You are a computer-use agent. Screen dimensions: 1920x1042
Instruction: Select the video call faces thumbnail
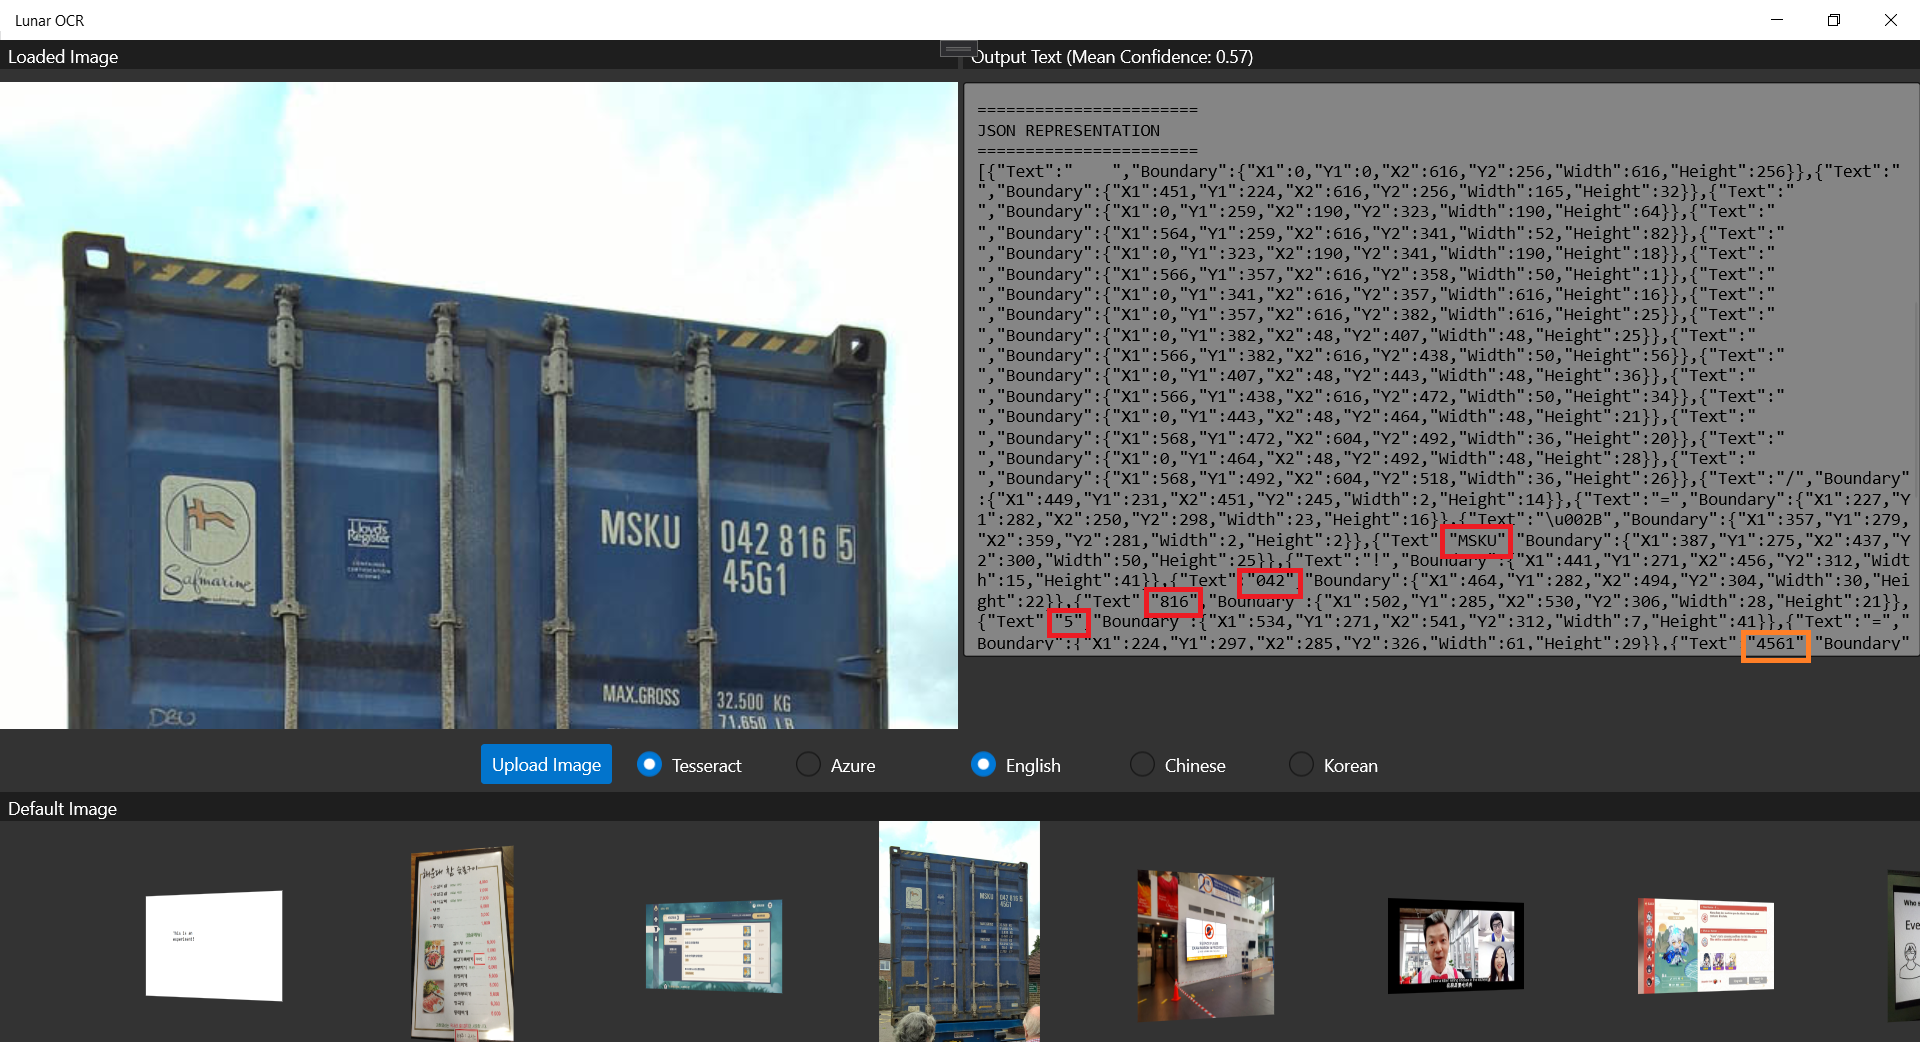pyautogui.click(x=1455, y=945)
